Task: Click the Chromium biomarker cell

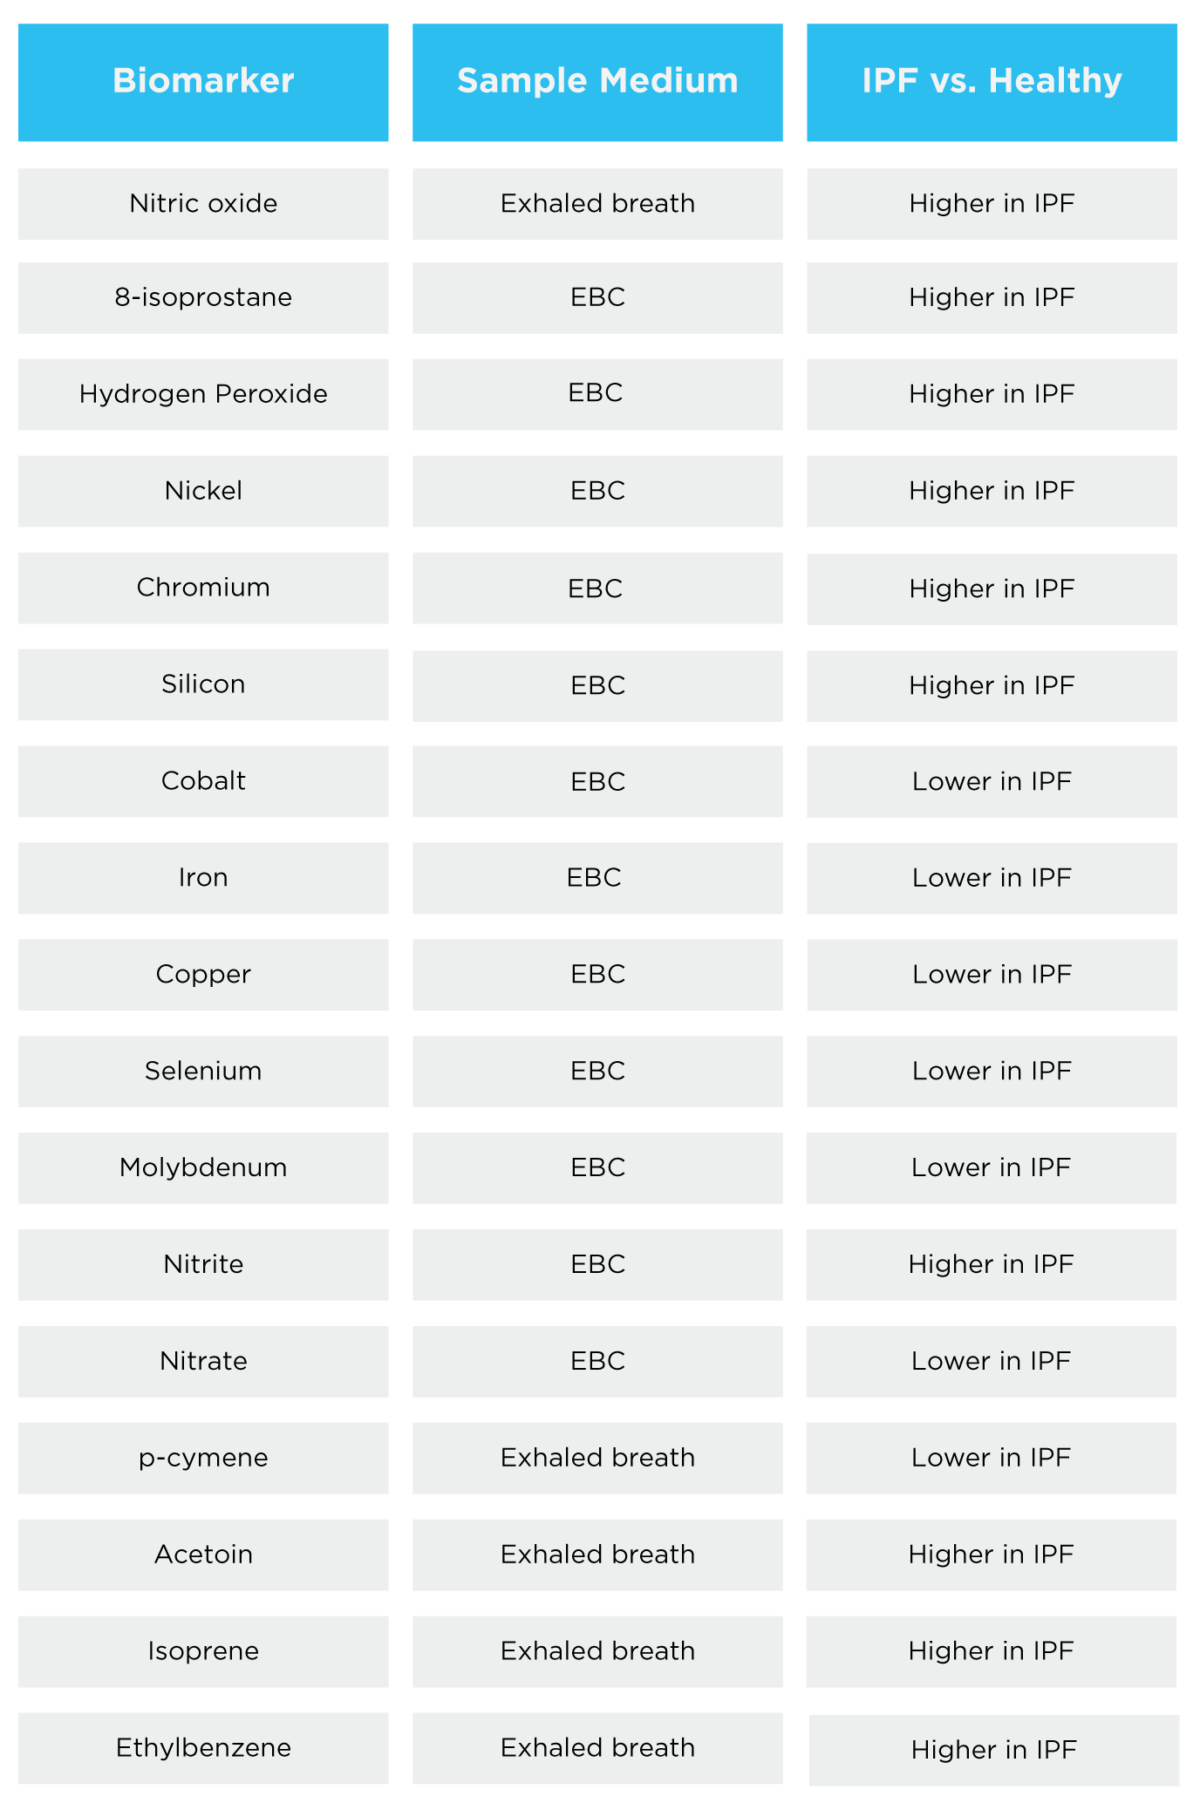Action: click(x=203, y=587)
